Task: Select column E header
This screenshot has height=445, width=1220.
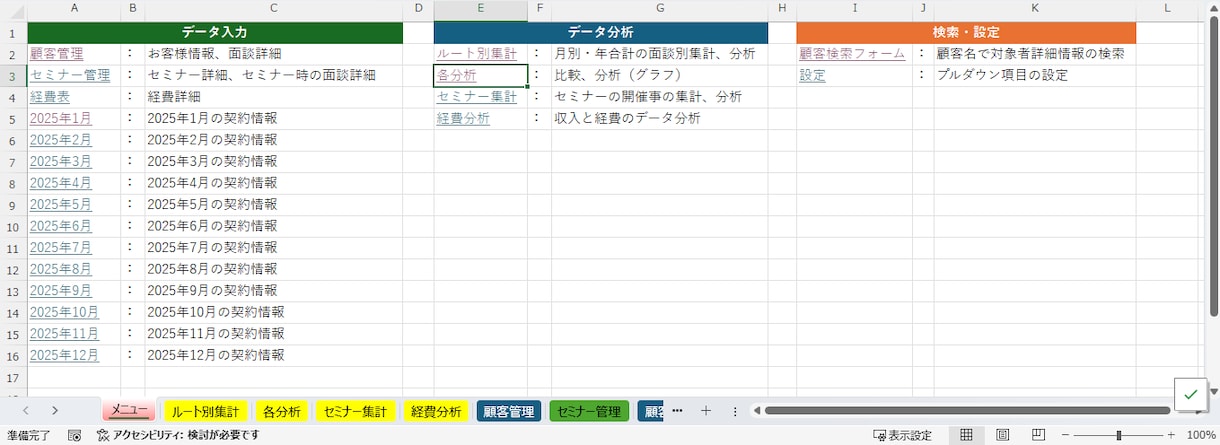Action: click(x=481, y=8)
